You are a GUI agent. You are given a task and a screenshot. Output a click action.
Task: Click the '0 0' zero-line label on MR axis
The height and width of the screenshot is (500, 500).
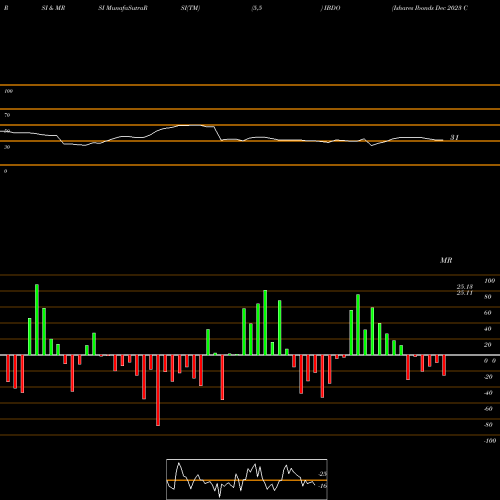490,361
